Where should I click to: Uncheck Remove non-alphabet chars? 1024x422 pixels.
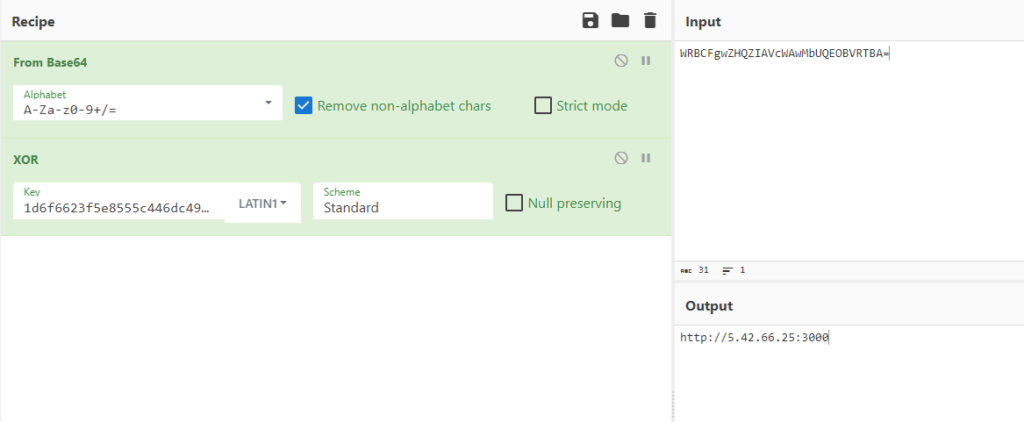point(304,105)
